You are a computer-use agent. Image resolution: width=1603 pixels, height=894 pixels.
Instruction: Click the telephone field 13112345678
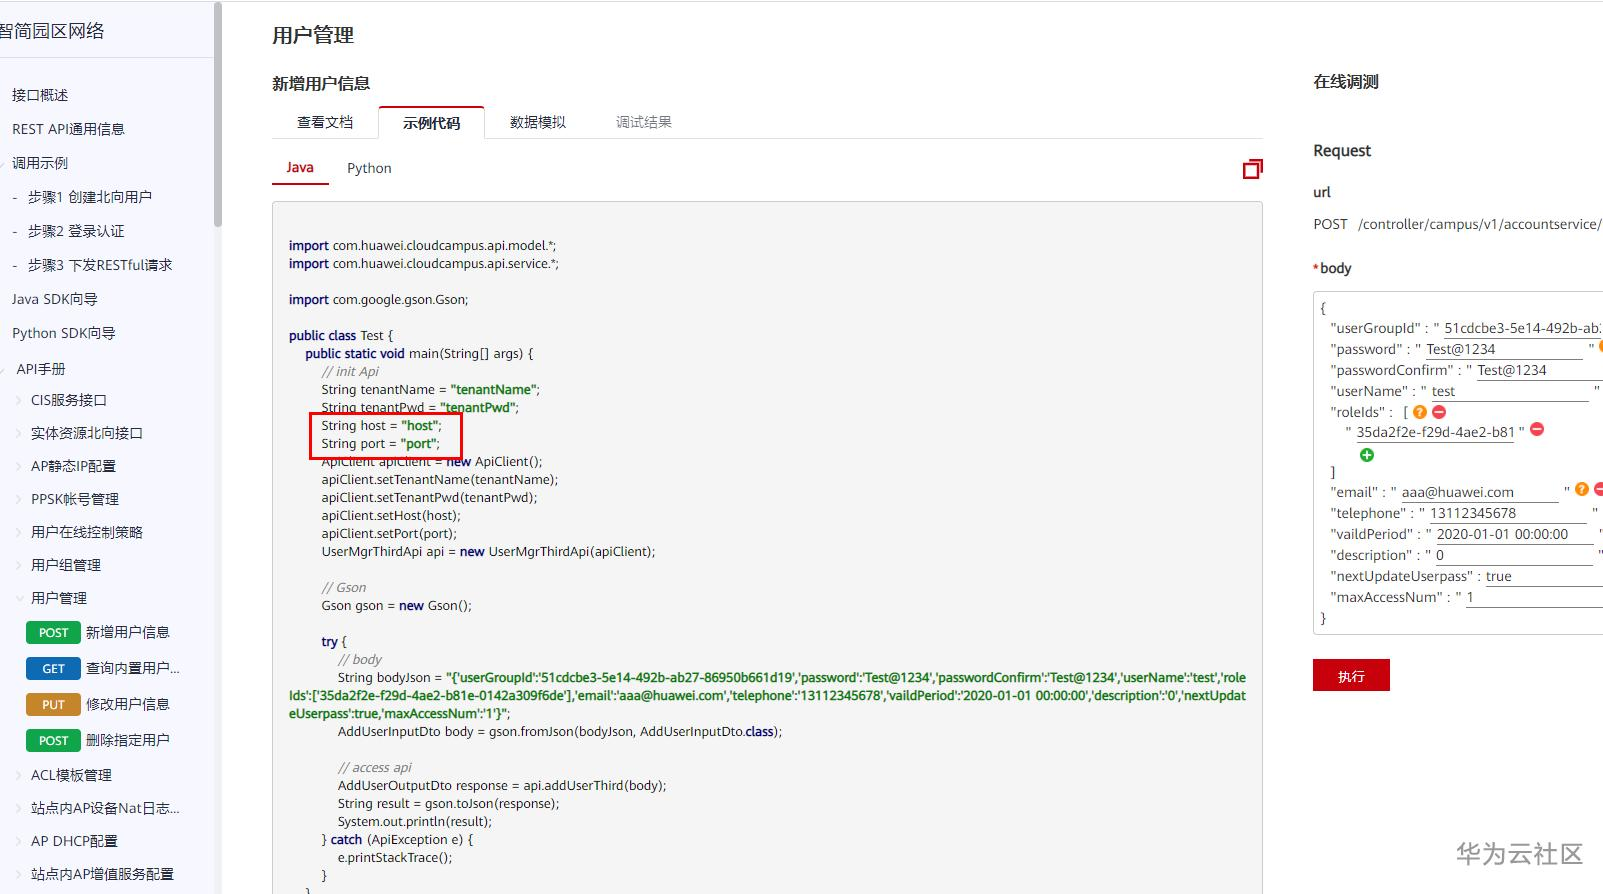[x=1507, y=514]
